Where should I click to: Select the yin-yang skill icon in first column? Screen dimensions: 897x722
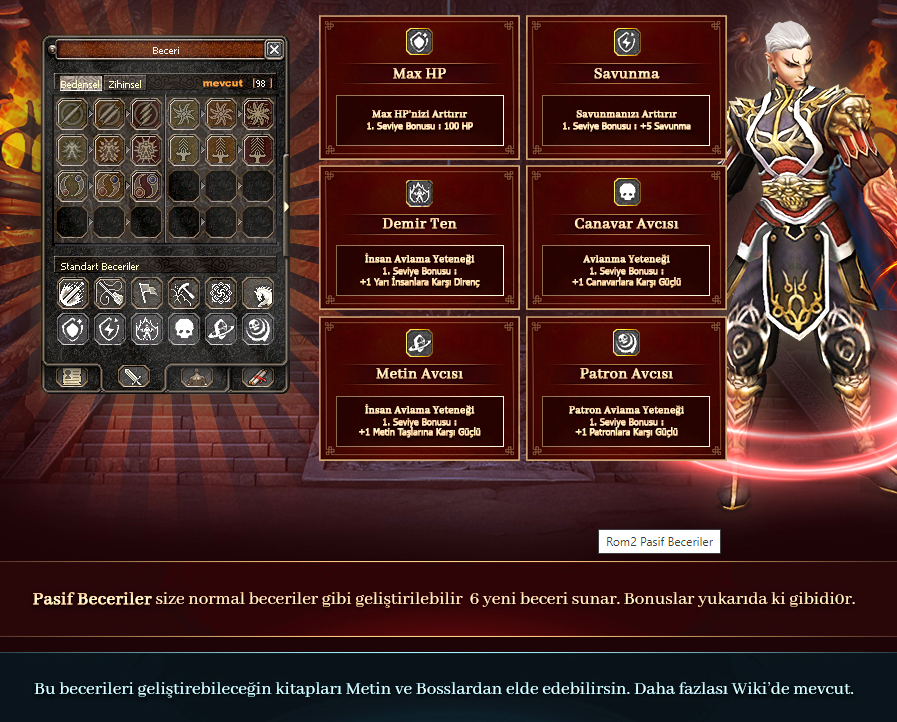tap(72, 186)
